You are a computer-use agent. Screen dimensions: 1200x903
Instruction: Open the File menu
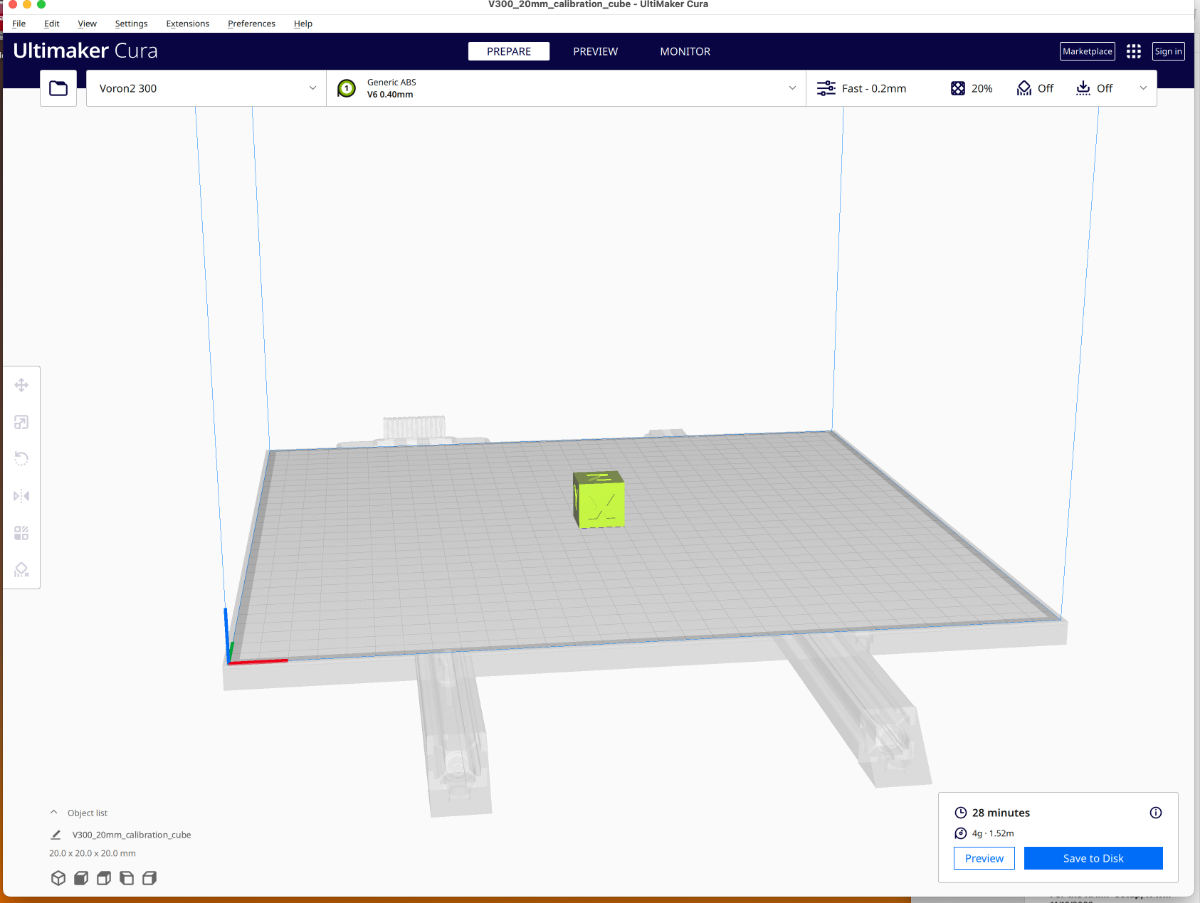tap(19, 23)
